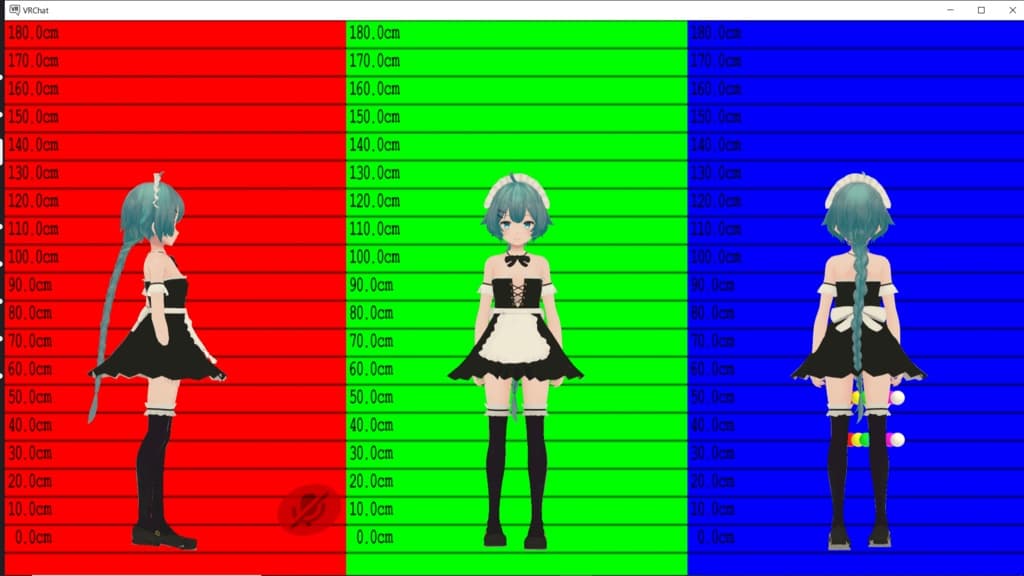Screen dimensions: 1024x576
Task: Click the 140.0cm label in blue panel
Action: click(716, 145)
